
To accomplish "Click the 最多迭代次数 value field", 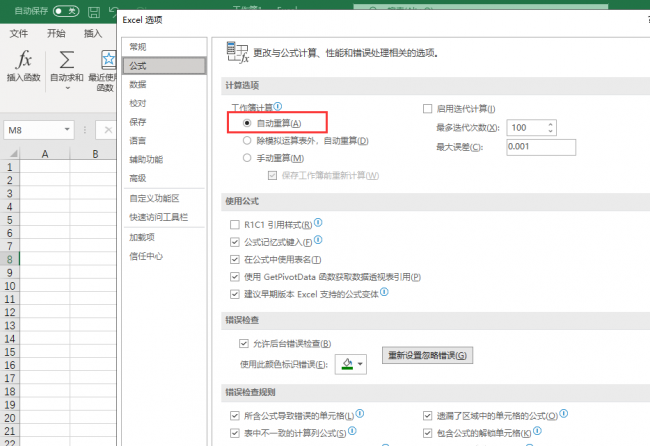I will coord(526,128).
